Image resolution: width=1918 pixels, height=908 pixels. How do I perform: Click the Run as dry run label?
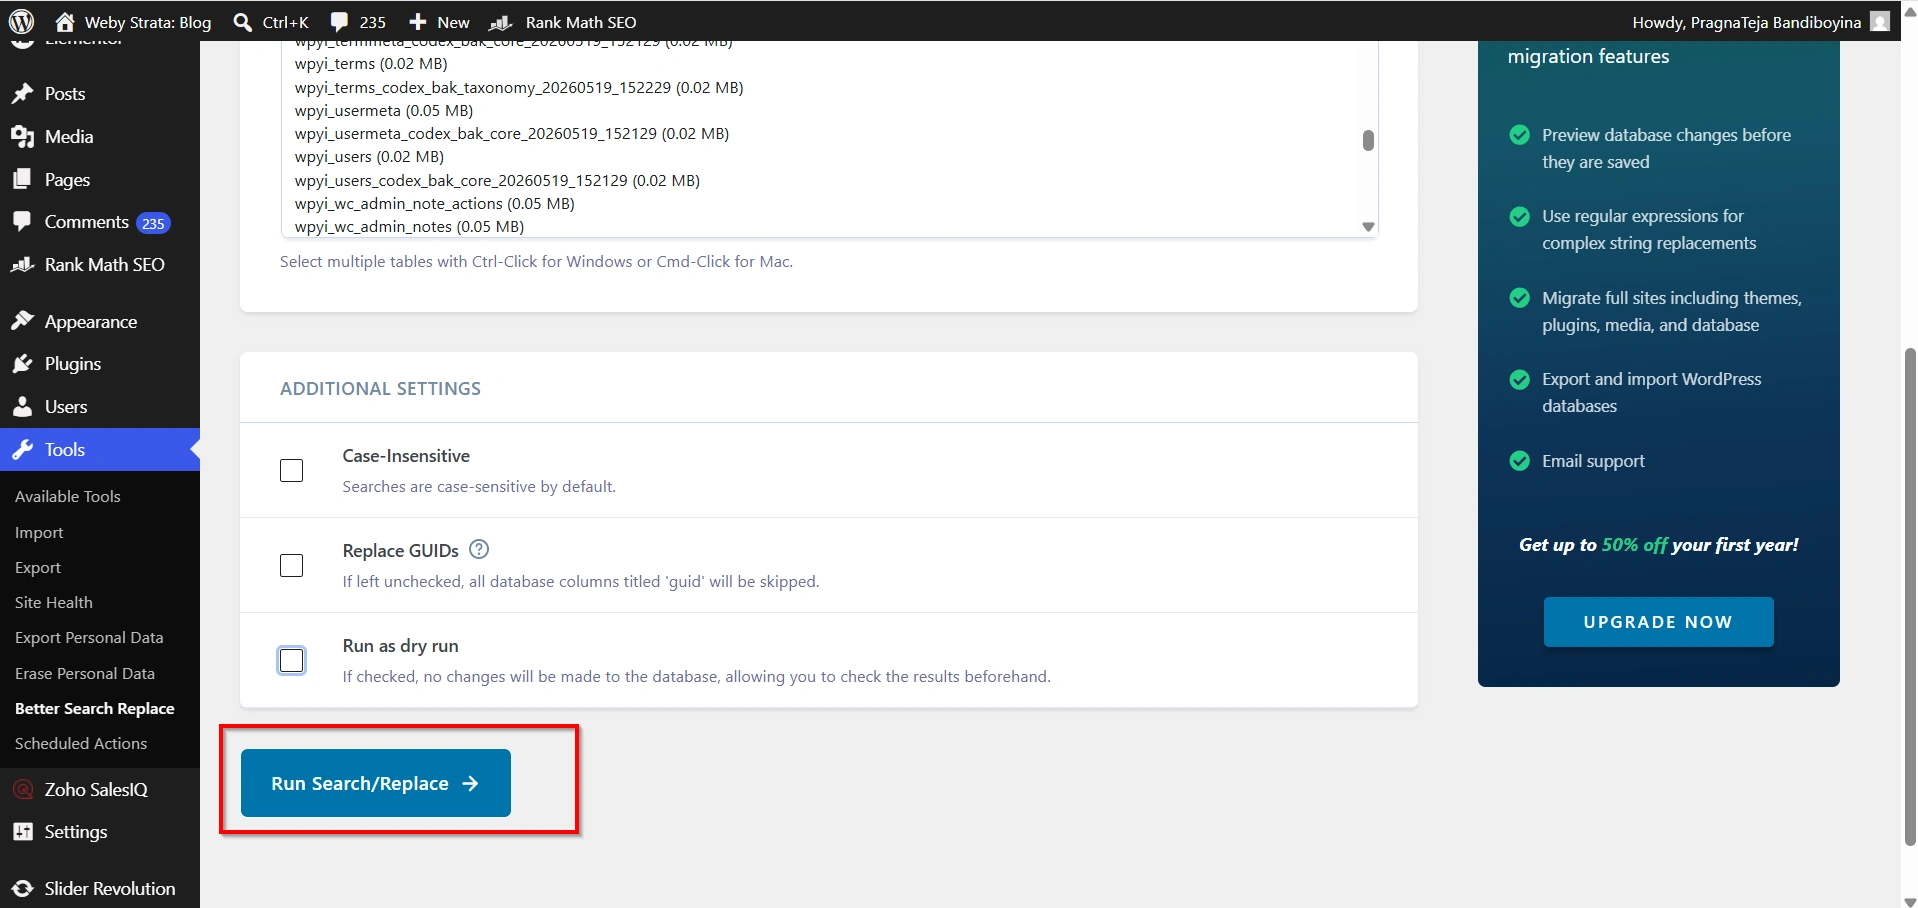point(400,646)
